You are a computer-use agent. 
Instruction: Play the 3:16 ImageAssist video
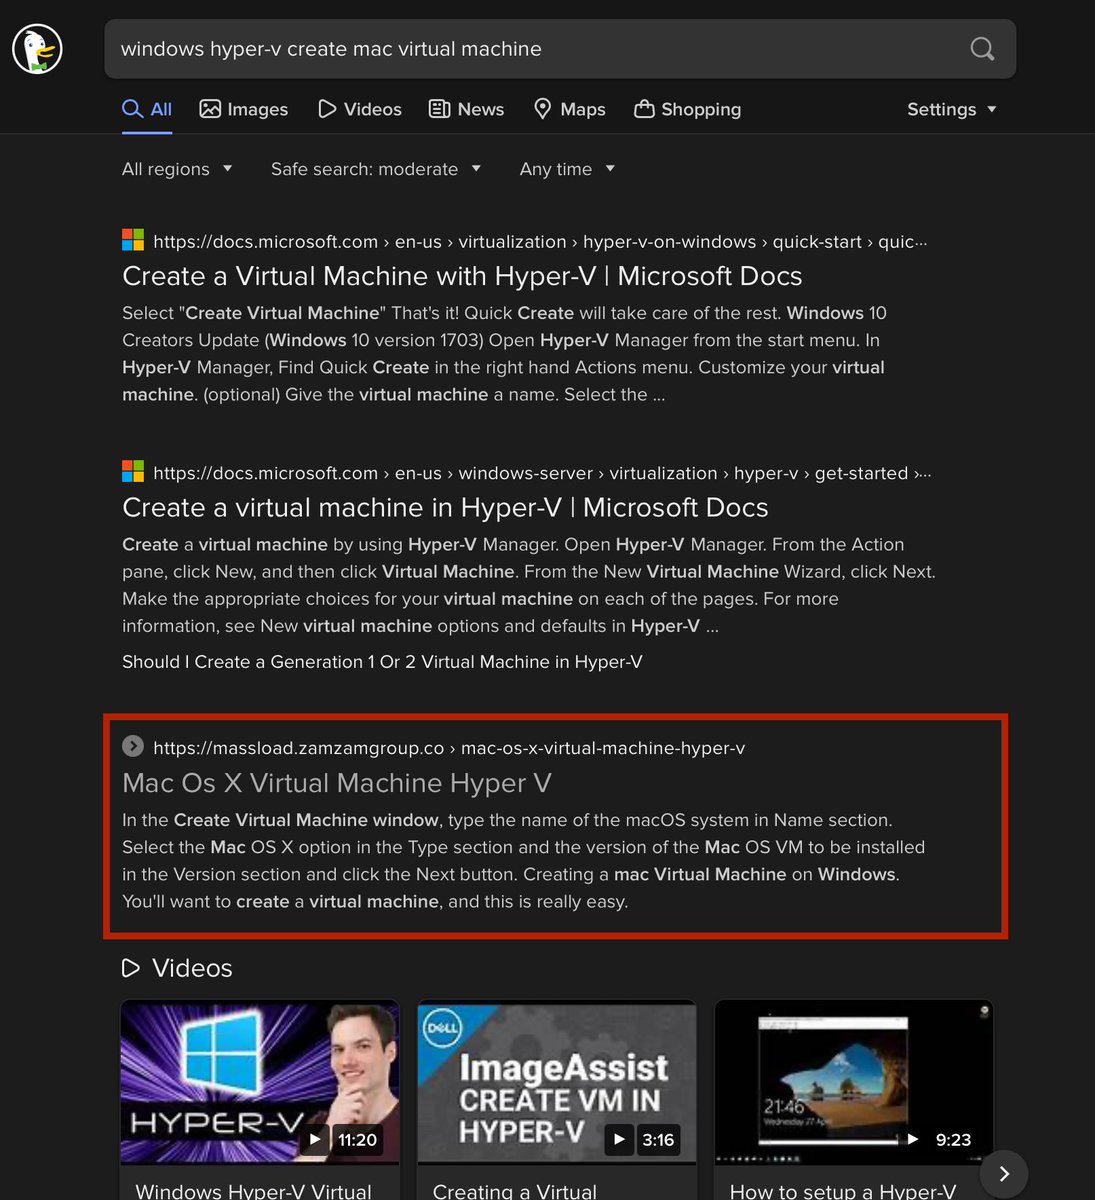click(x=557, y=1081)
